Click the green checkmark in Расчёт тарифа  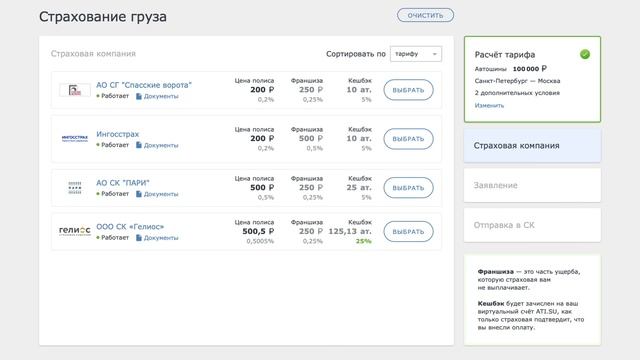pos(584,54)
